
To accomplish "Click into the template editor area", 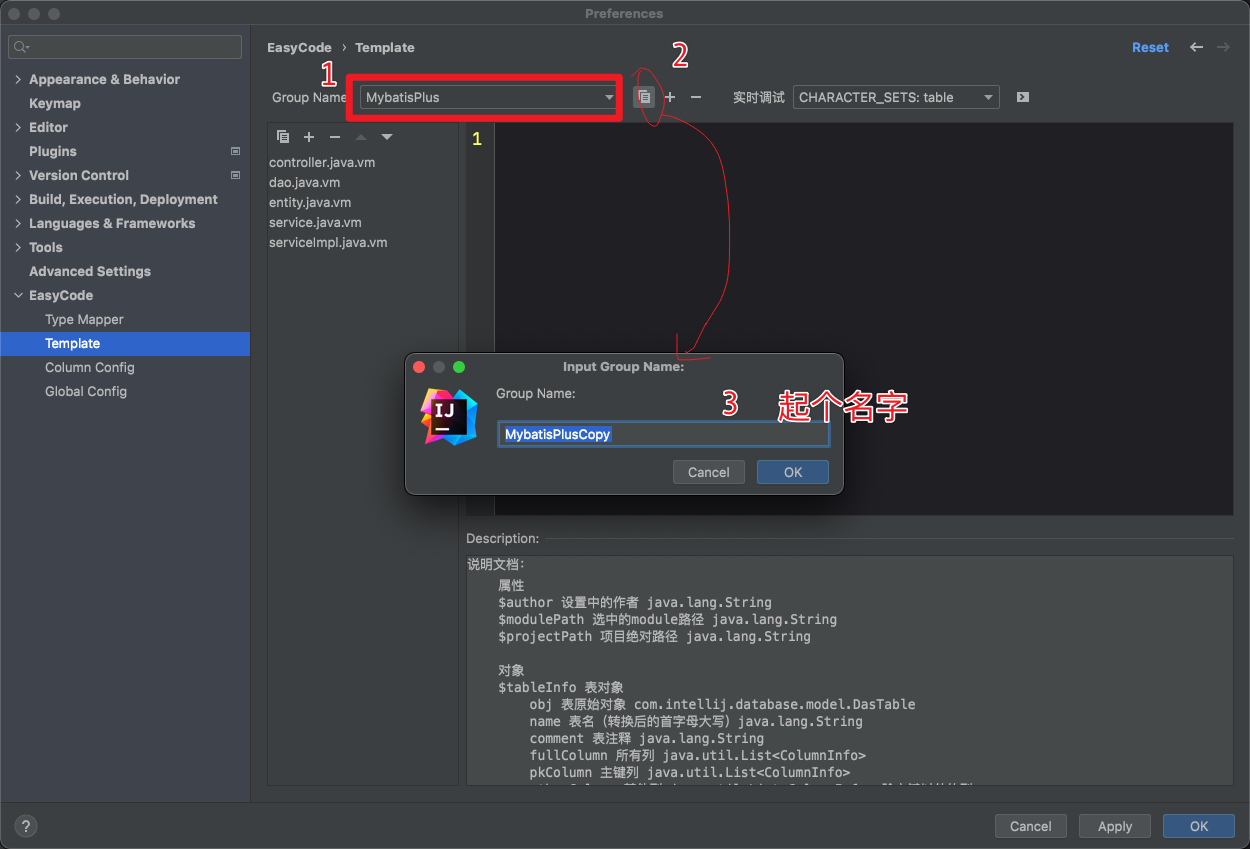I will tap(863, 319).
